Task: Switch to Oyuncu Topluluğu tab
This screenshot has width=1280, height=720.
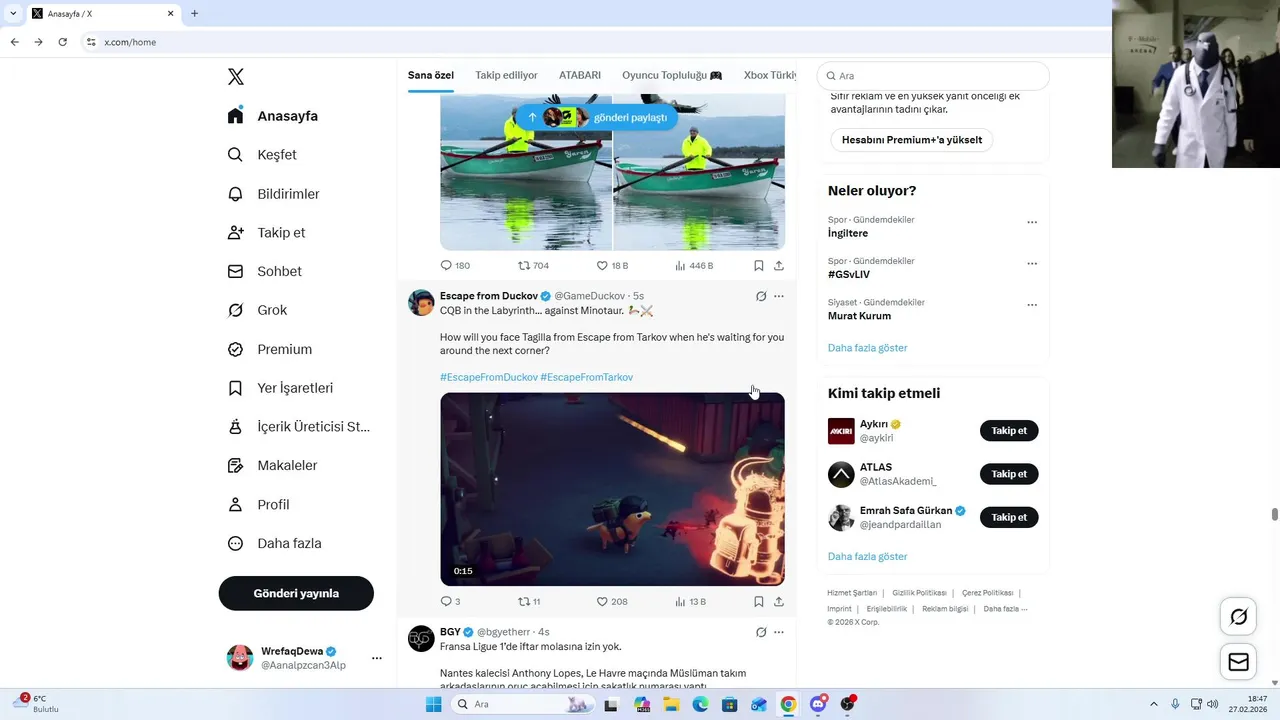Action: click(672, 76)
